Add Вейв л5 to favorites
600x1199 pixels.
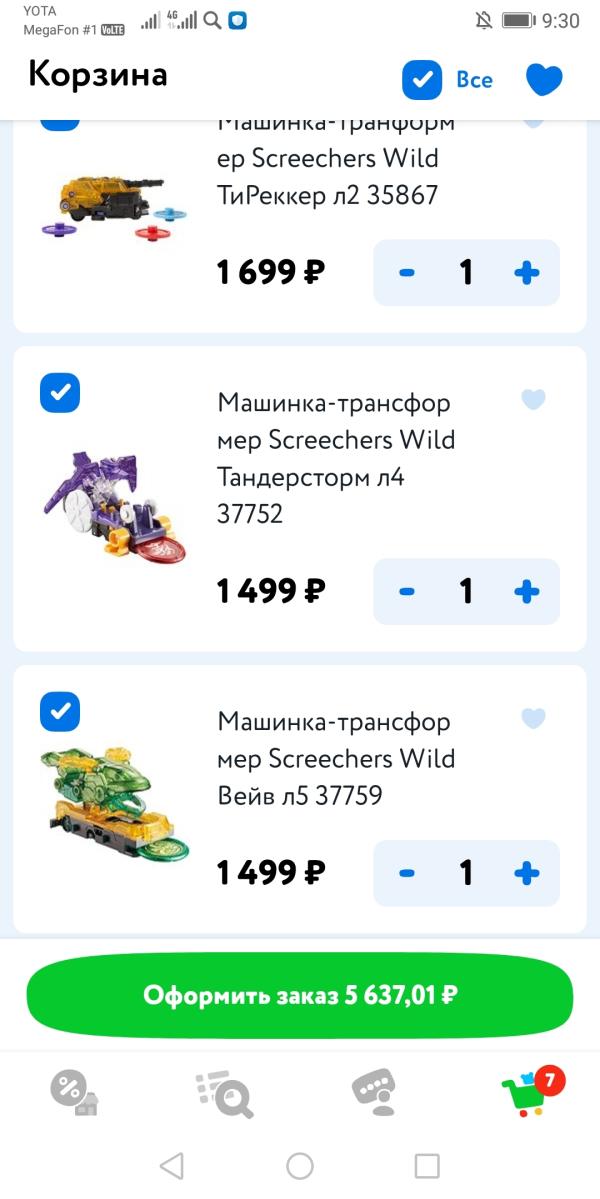tap(534, 718)
